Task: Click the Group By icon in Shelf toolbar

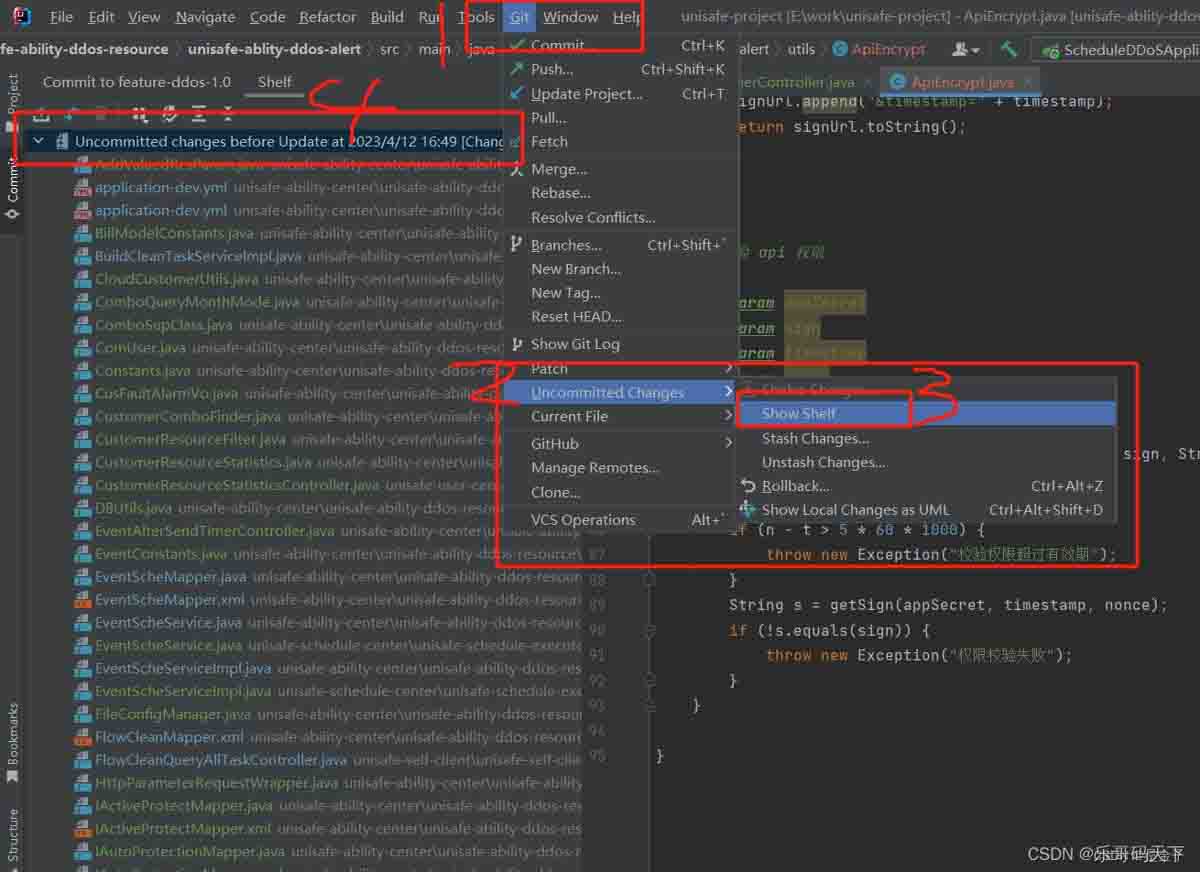Action: [x=140, y=114]
